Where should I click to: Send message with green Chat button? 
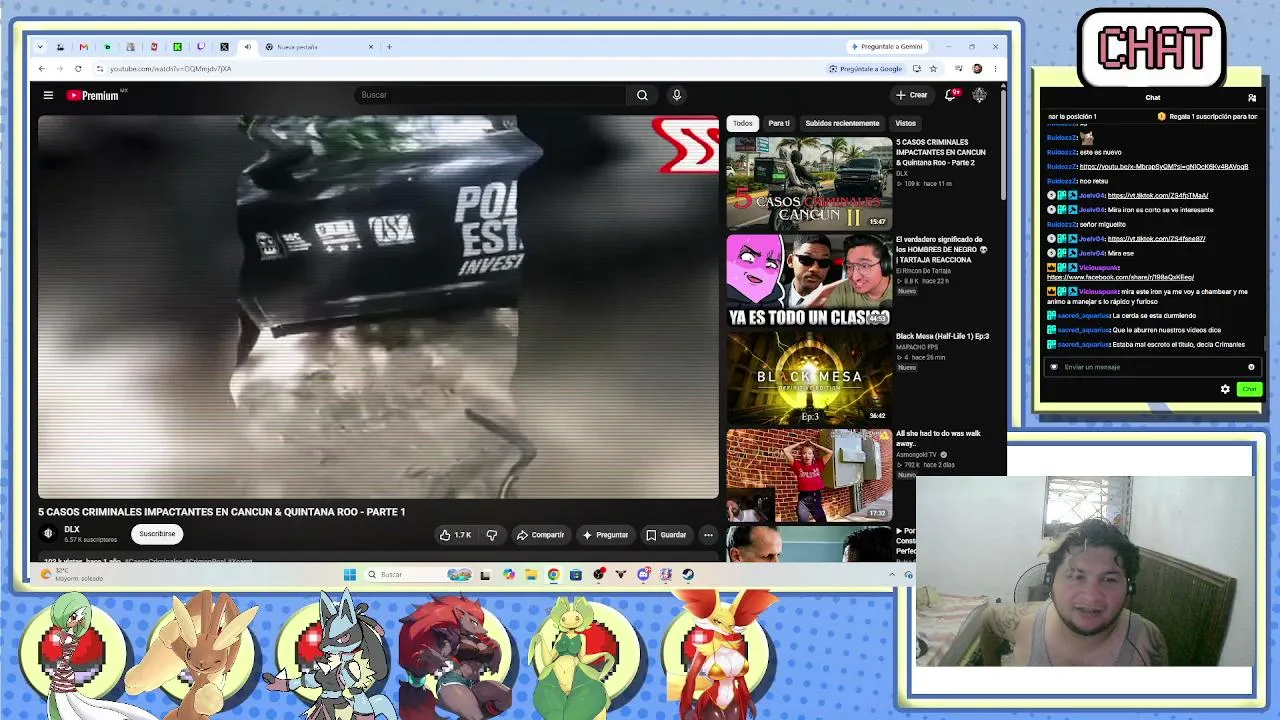point(1249,389)
